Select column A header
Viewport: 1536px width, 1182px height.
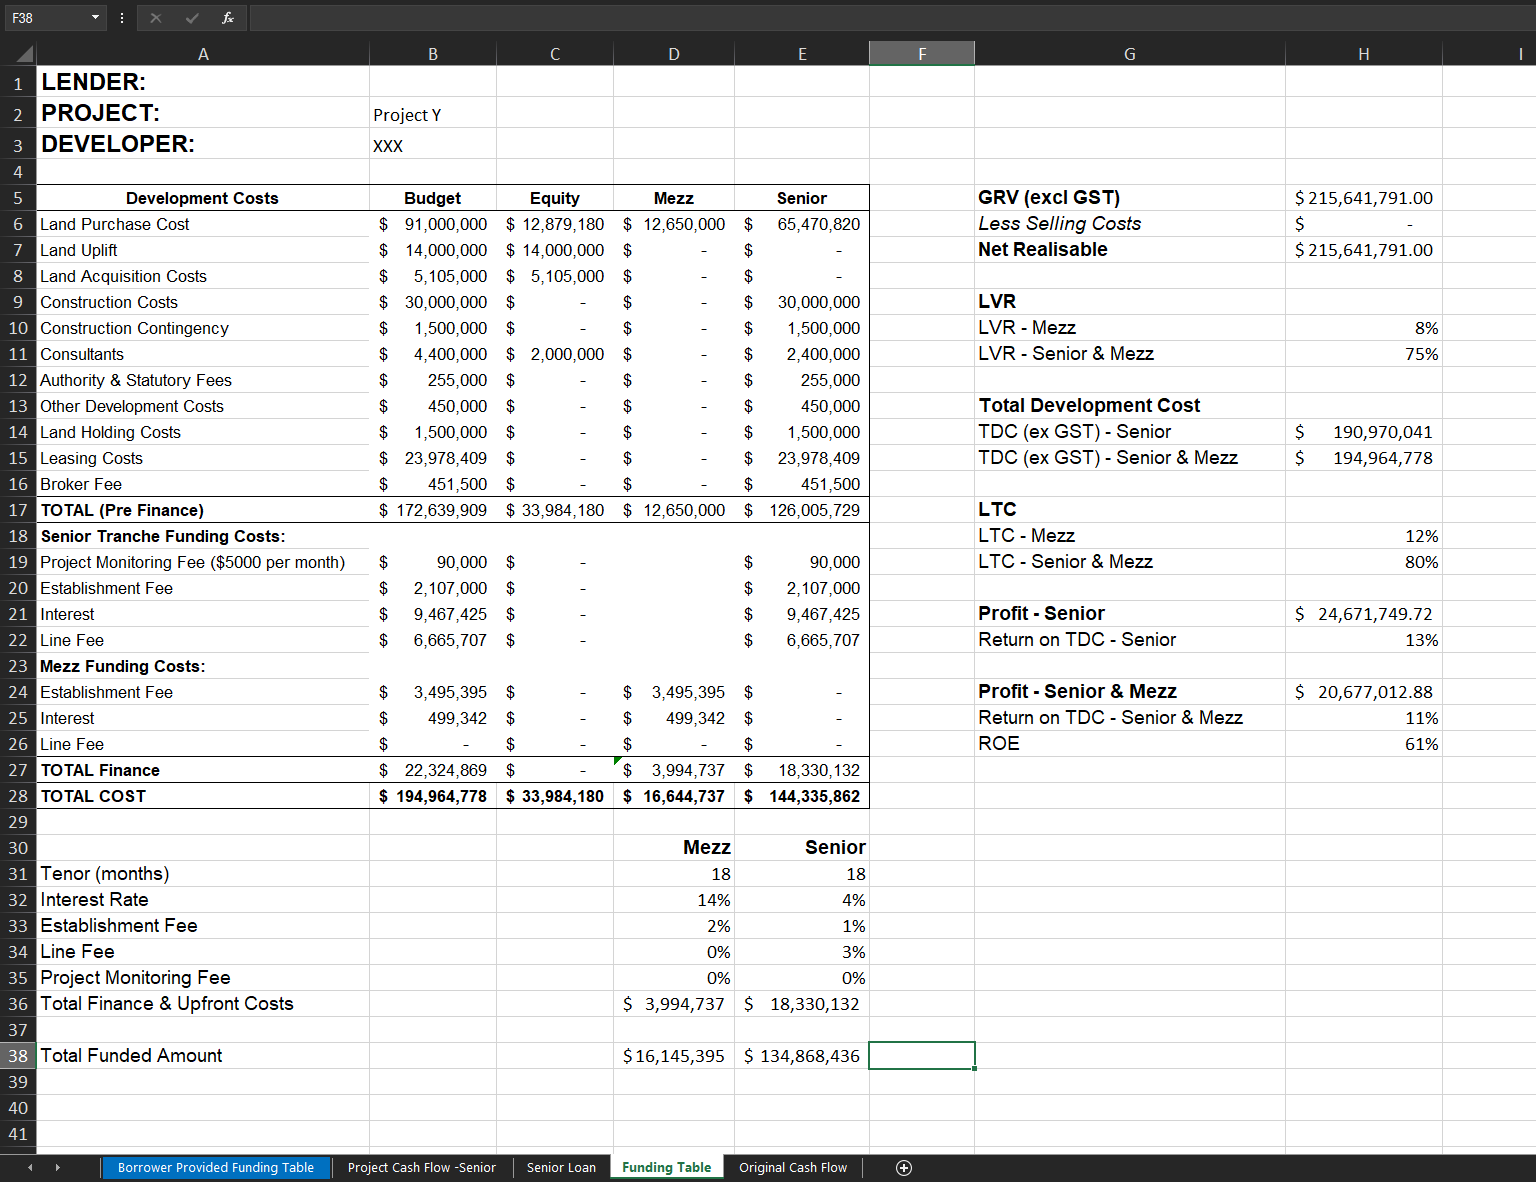click(203, 54)
